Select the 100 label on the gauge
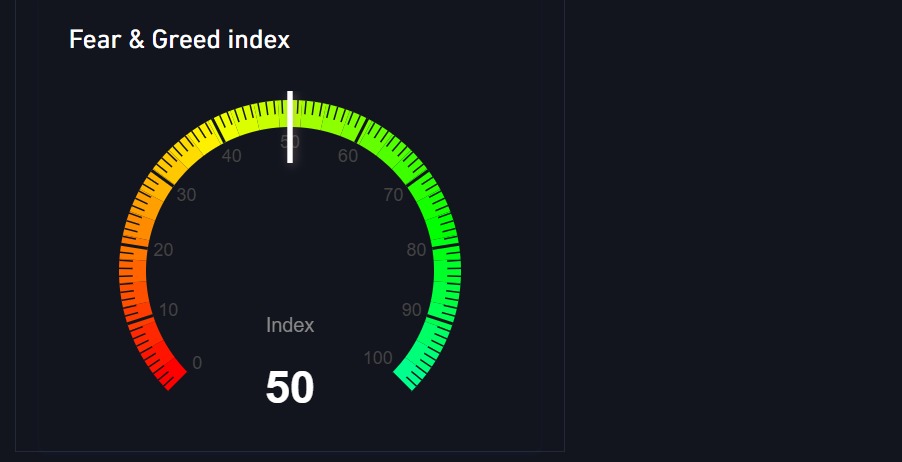Image resolution: width=902 pixels, height=462 pixels. pyautogui.click(x=378, y=359)
